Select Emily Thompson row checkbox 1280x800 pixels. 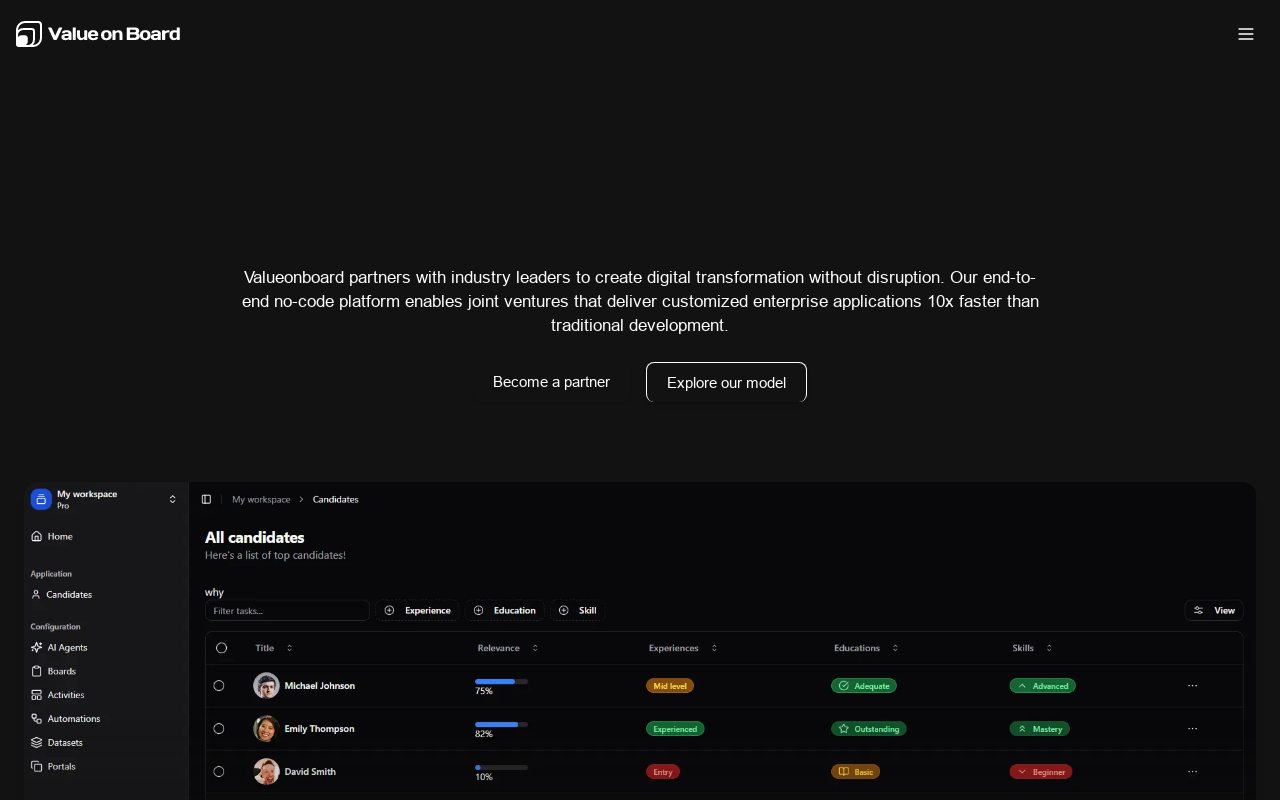pyautogui.click(x=219, y=729)
